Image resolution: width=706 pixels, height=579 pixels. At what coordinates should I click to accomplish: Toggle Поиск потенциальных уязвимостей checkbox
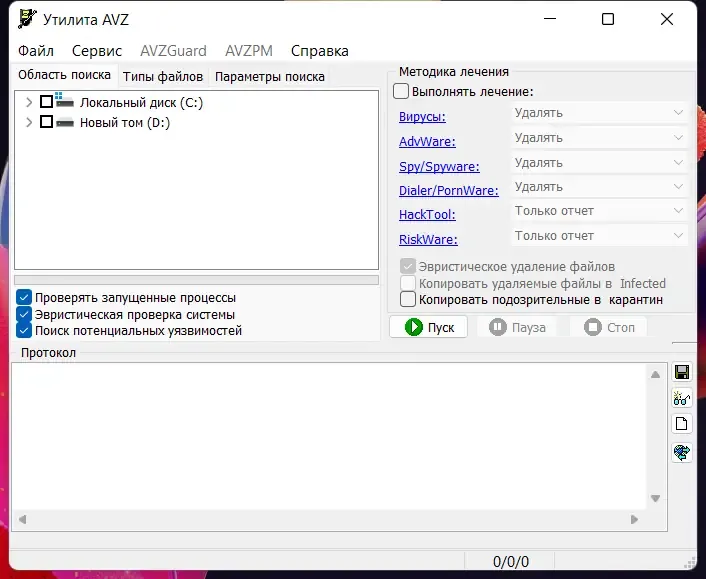24,330
